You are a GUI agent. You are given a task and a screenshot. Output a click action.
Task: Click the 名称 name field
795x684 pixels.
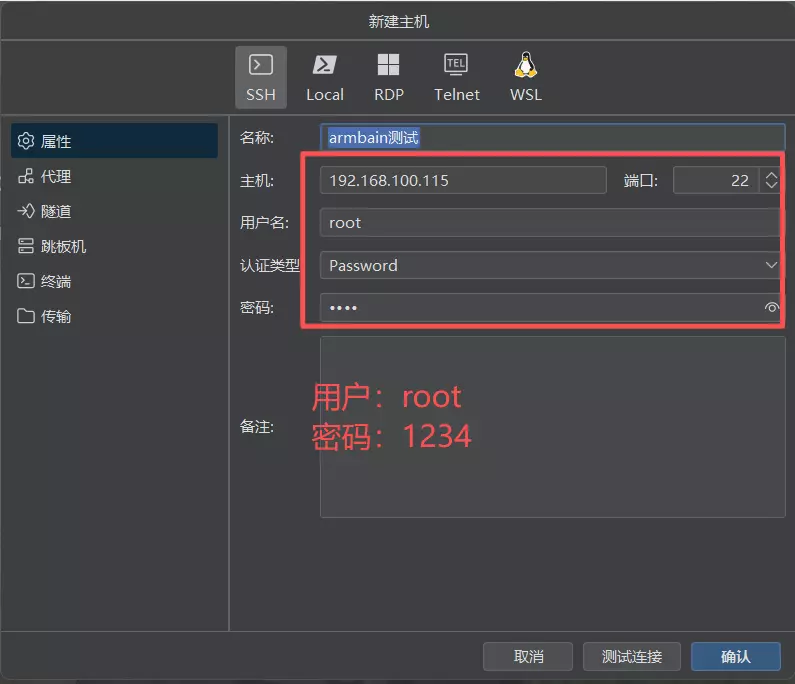coord(553,137)
